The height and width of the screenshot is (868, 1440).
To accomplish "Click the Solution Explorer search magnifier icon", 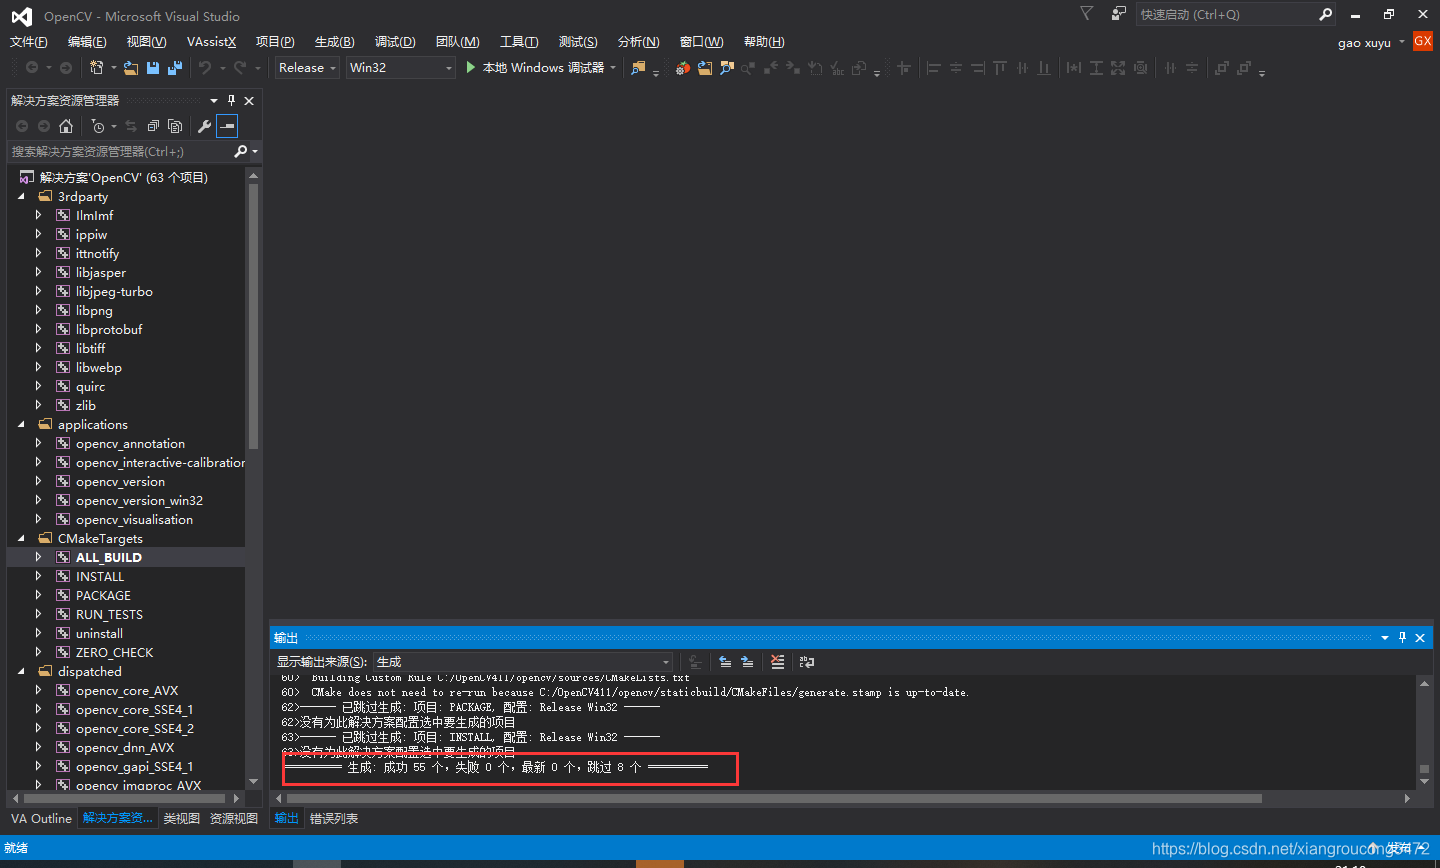I will point(240,151).
